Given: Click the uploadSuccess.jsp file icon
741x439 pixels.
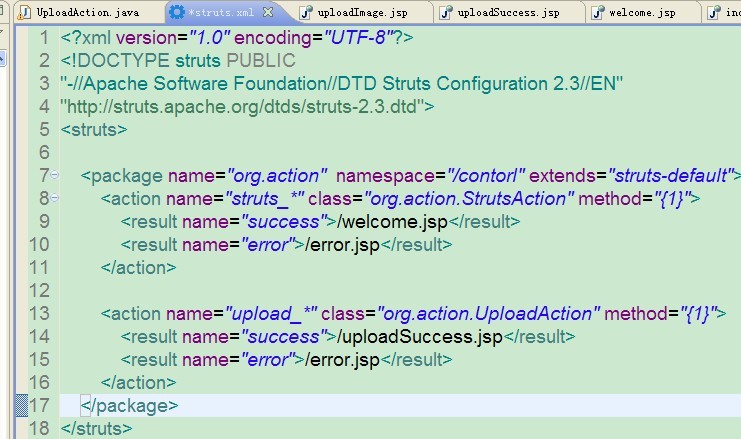Looking at the screenshot, I should 446,12.
